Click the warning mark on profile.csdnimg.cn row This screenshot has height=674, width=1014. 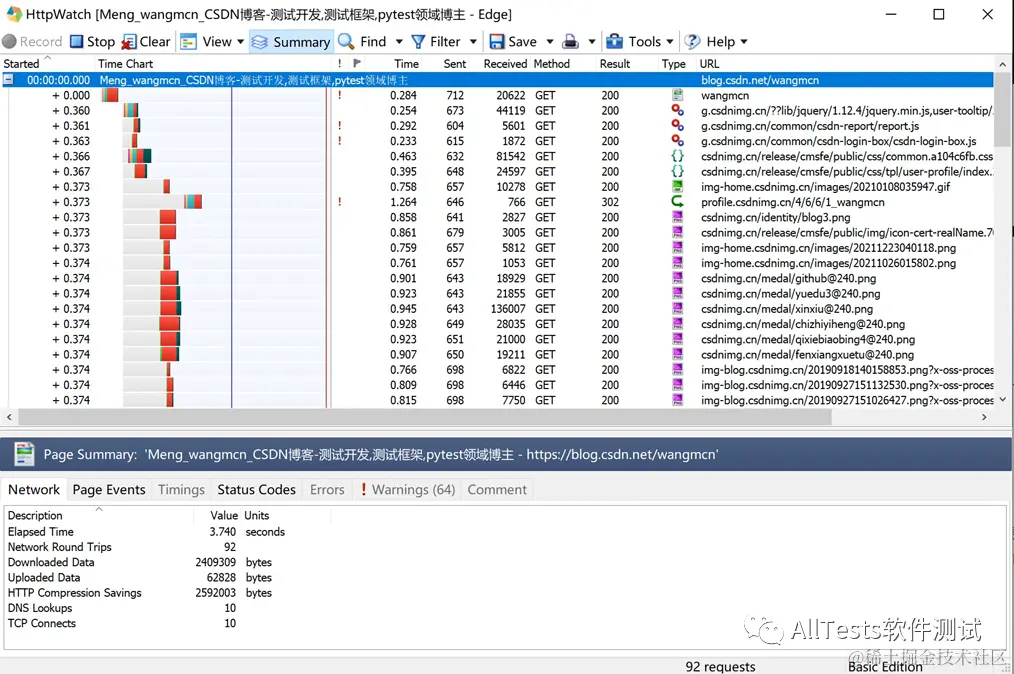pyautogui.click(x=340, y=202)
